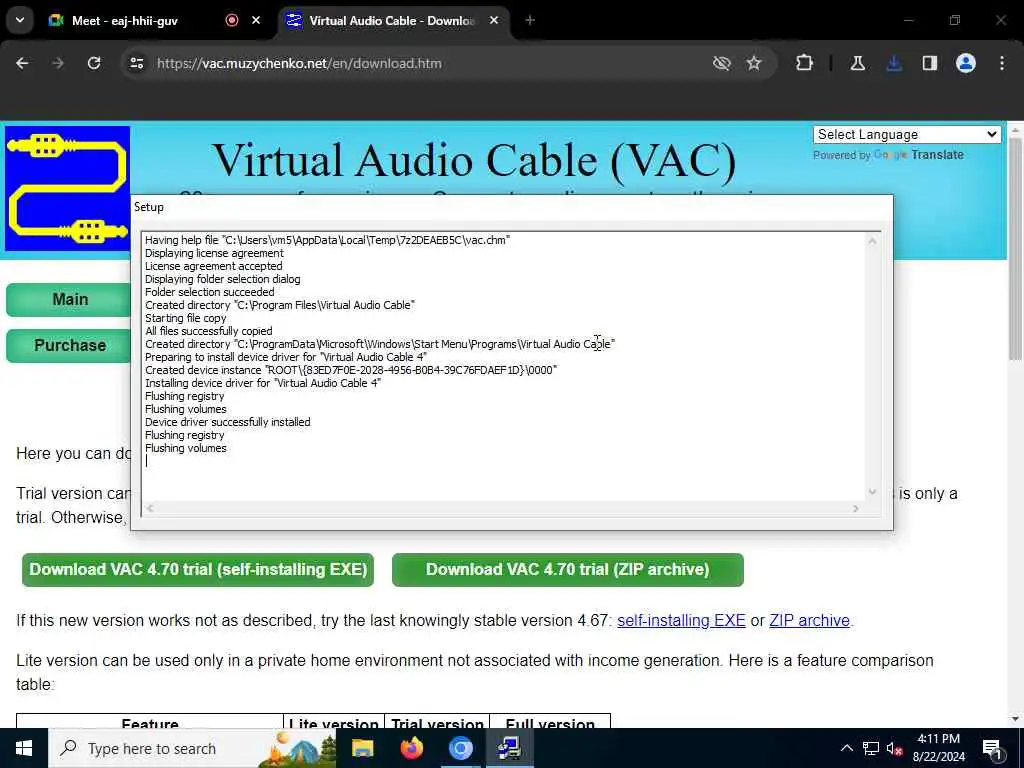Click the Setup log scroll left arrow

(150, 508)
